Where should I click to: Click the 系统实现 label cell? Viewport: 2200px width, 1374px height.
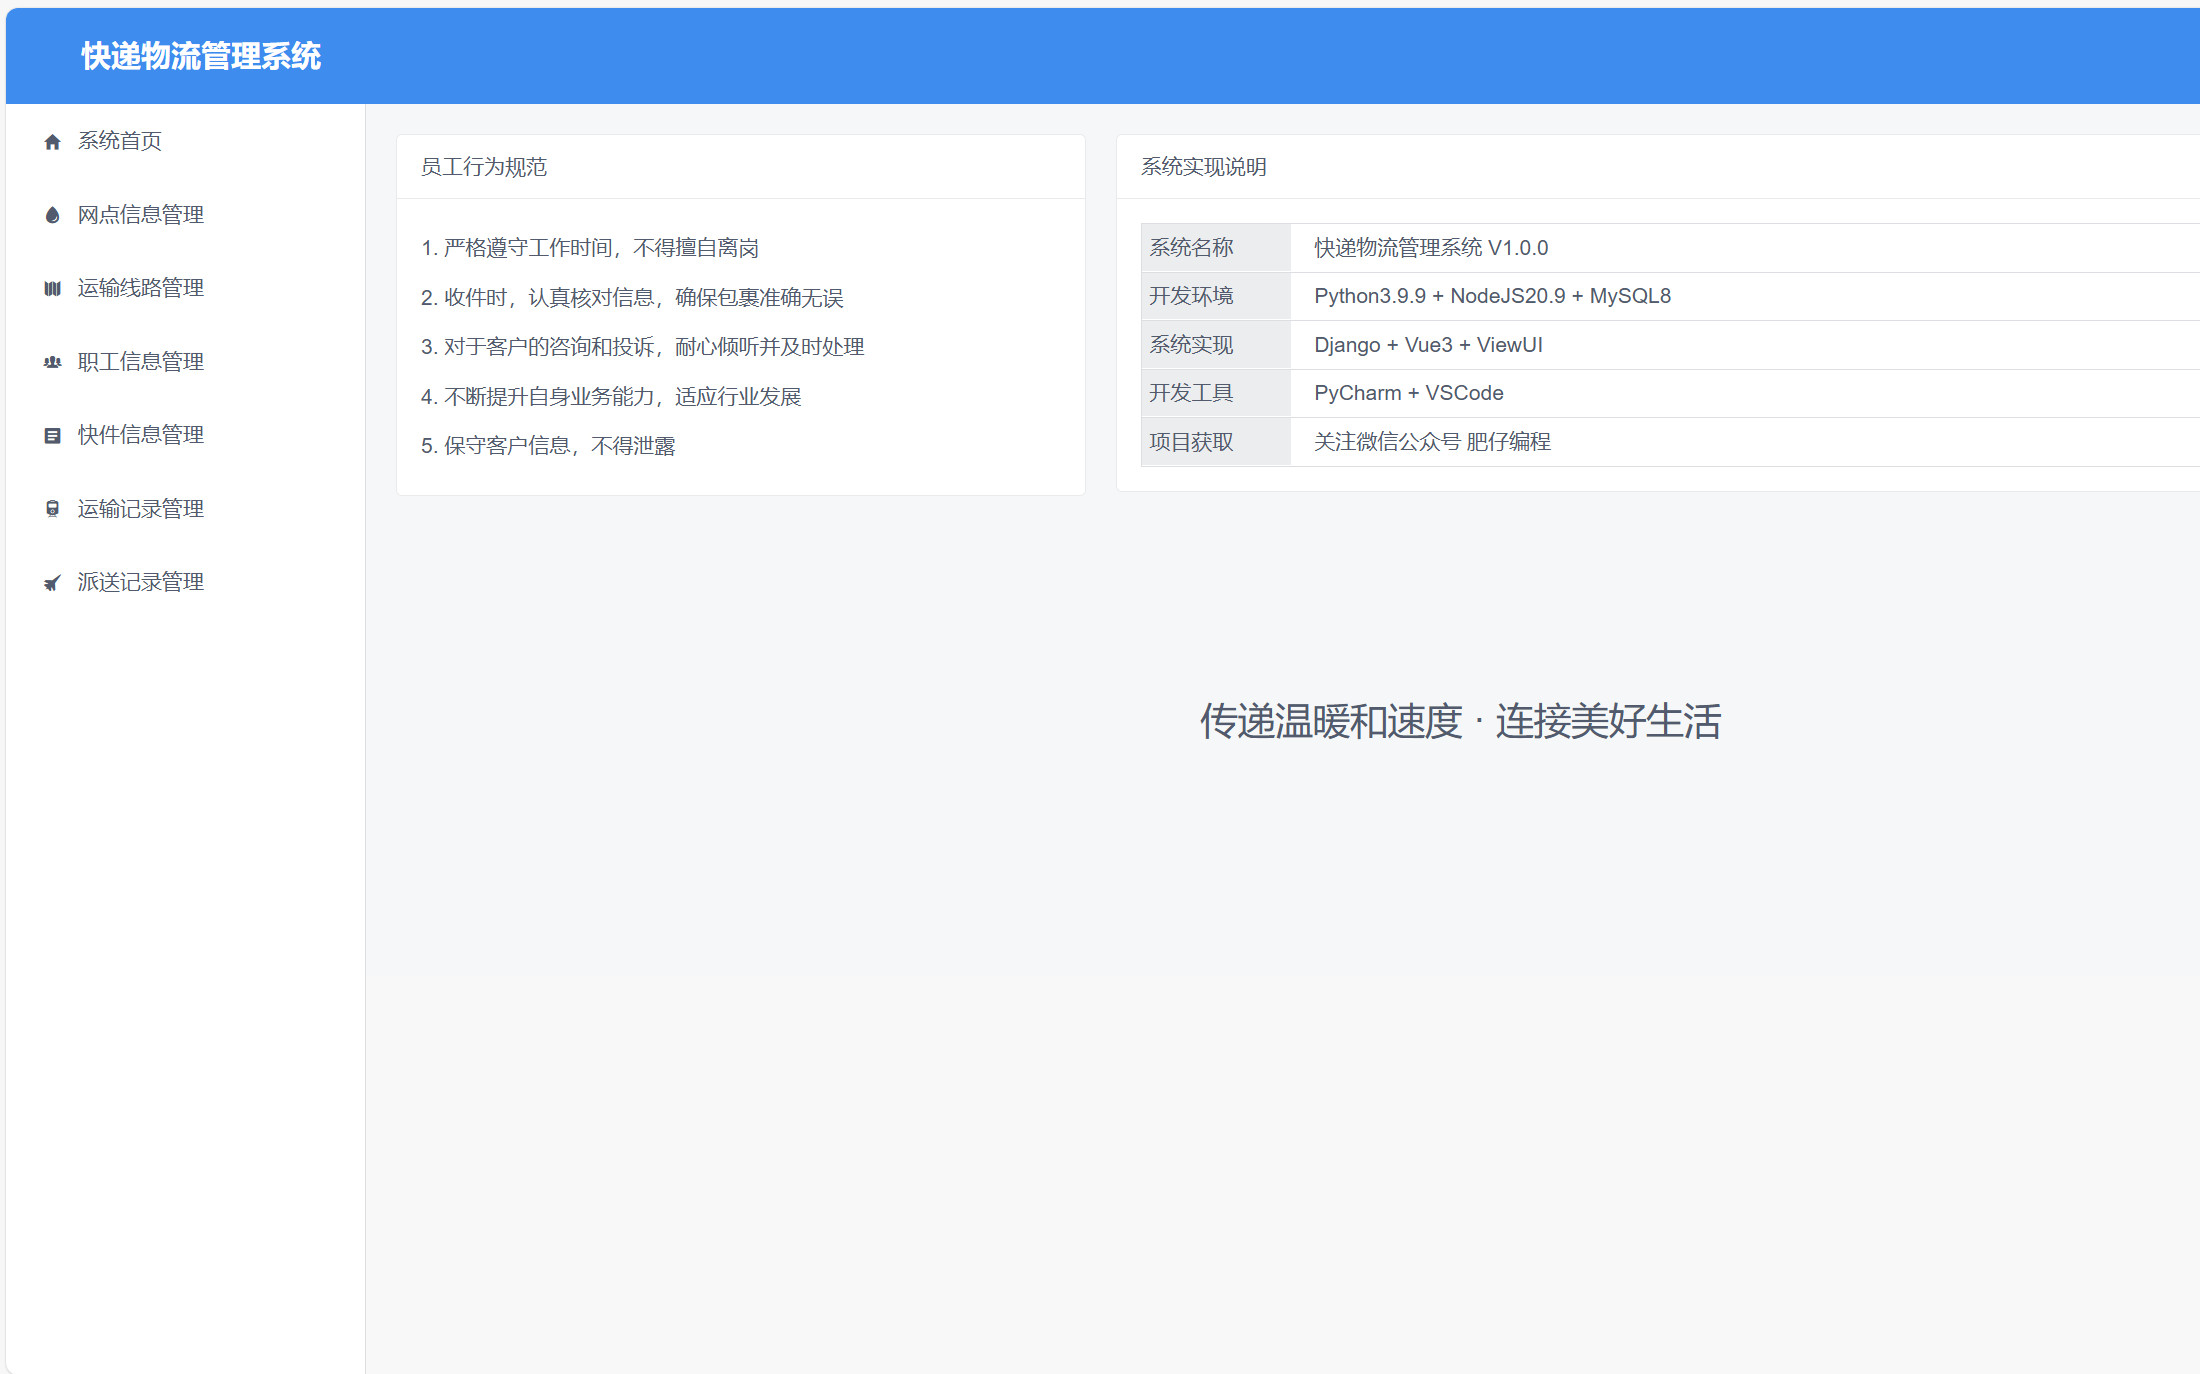[x=1216, y=345]
